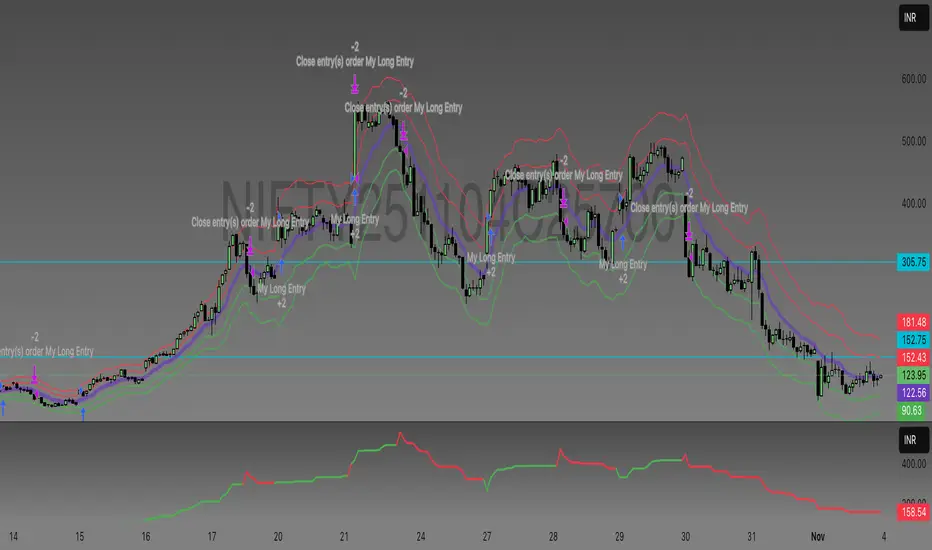This screenshot has height=550, width=932.
Task: Open the INR currency selector on main price scale
Action: 913,18
